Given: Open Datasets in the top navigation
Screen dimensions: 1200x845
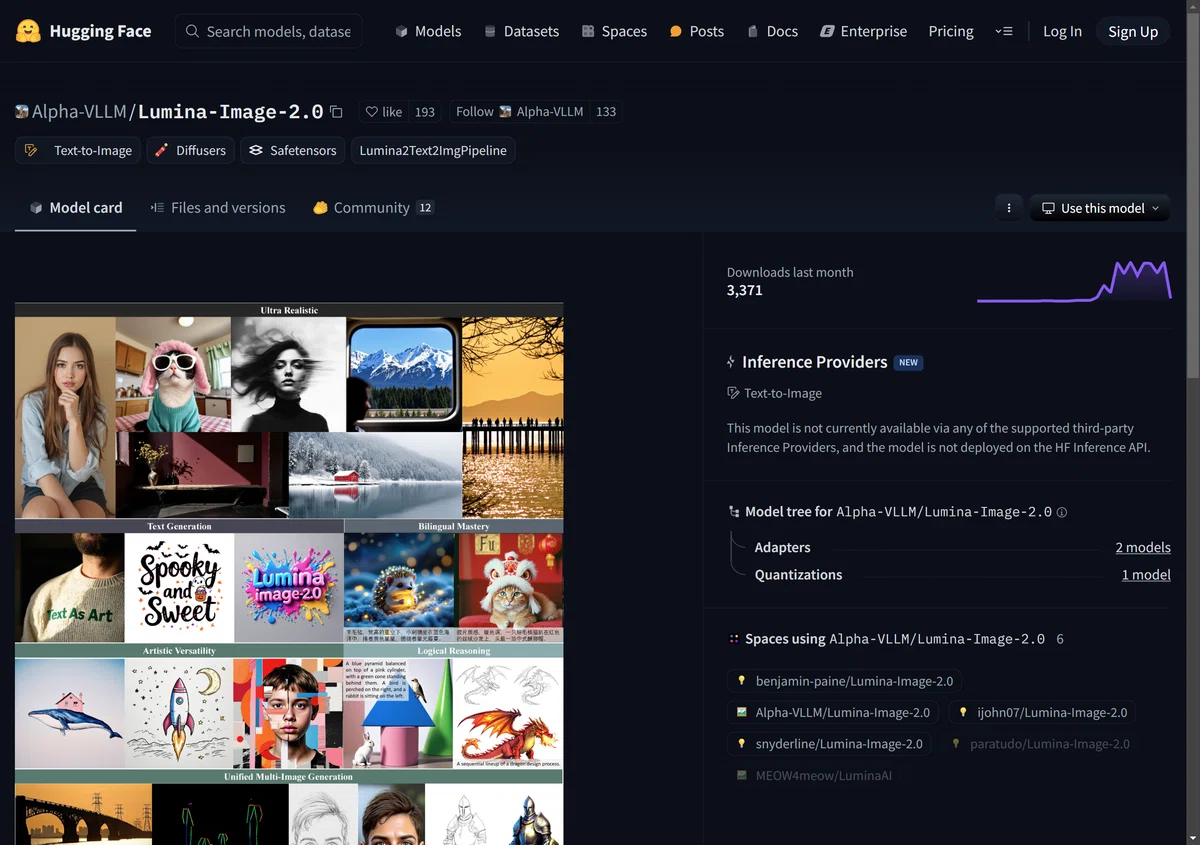Looking at the screenshot, I should pyautogui.click(x=521, y=31).
